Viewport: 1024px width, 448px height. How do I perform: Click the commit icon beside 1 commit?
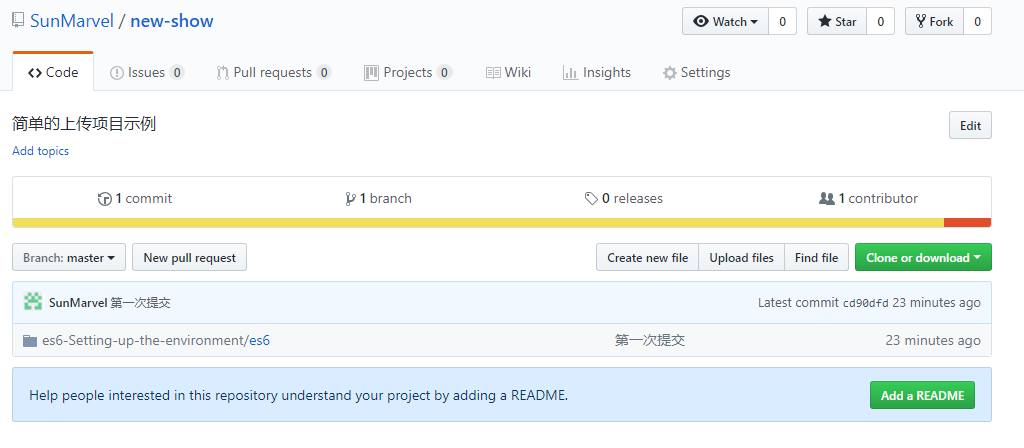click(x=104, y=199)
